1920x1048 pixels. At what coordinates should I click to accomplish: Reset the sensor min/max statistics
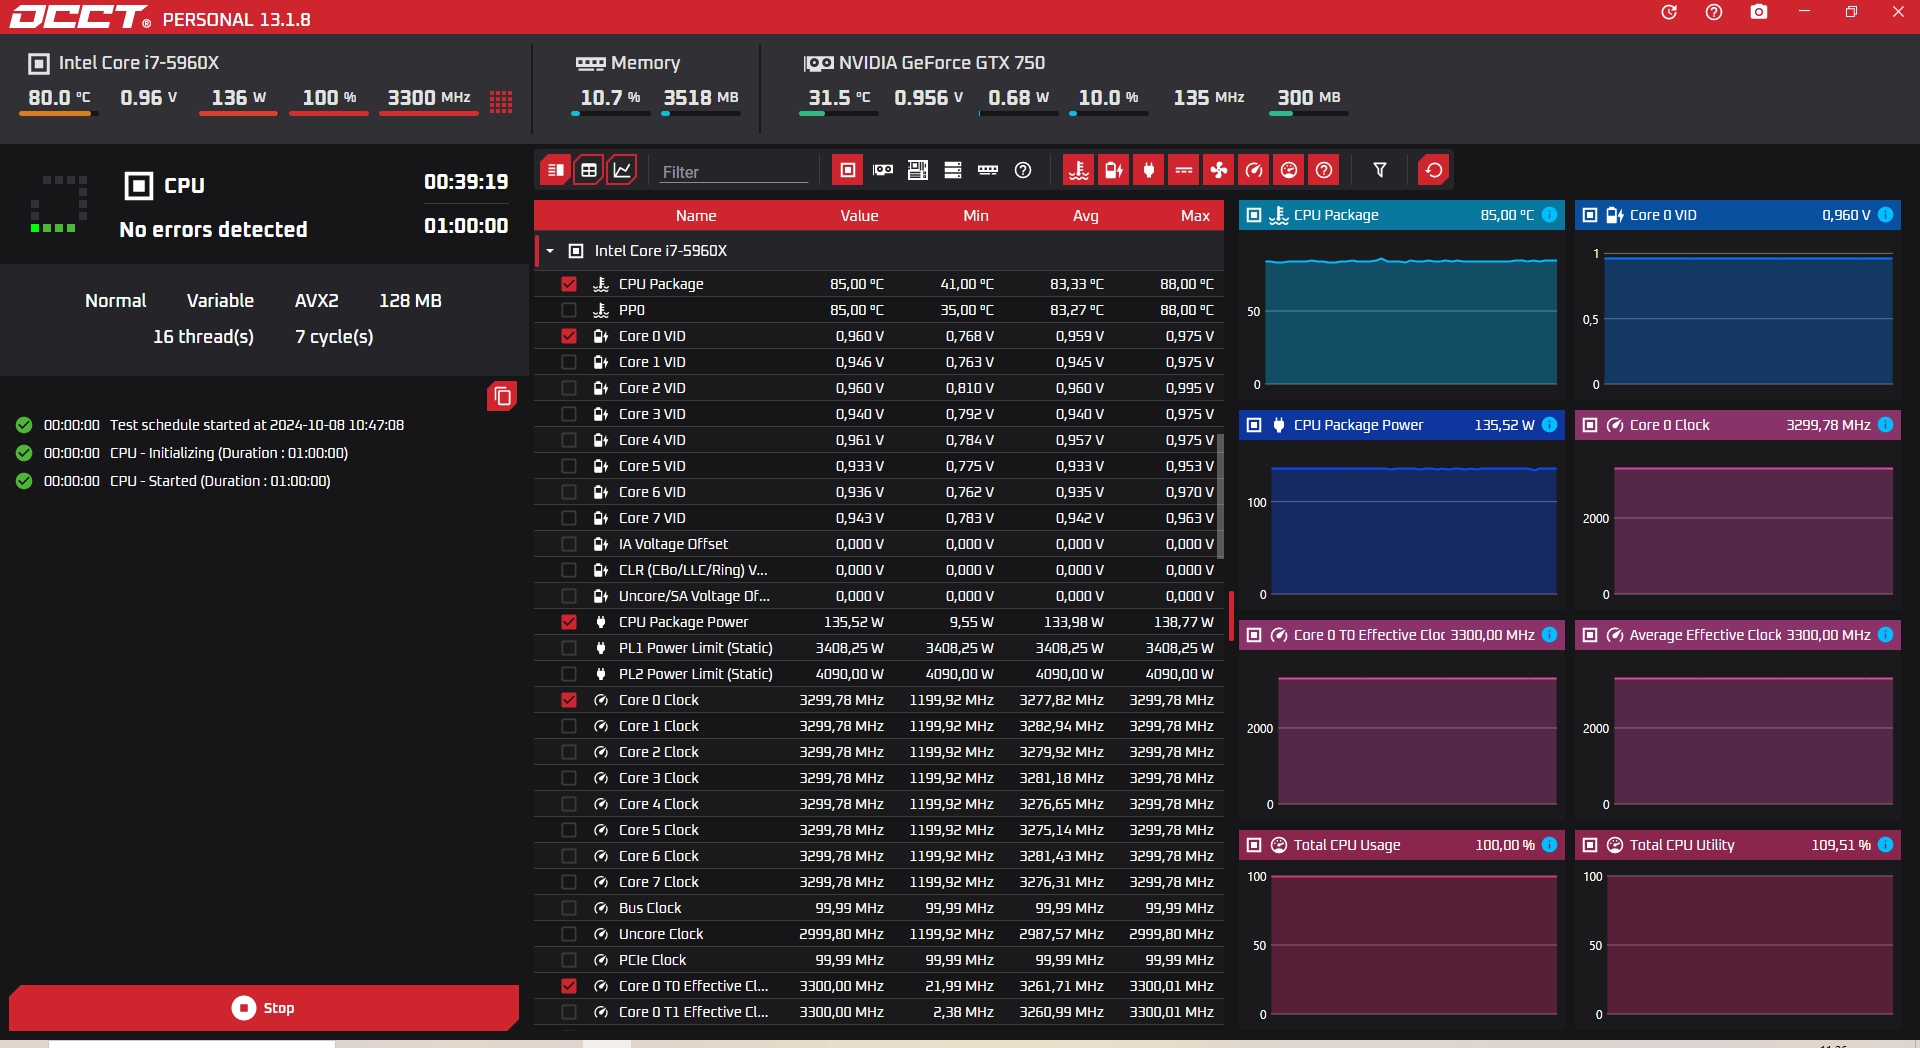[1434, 170]
